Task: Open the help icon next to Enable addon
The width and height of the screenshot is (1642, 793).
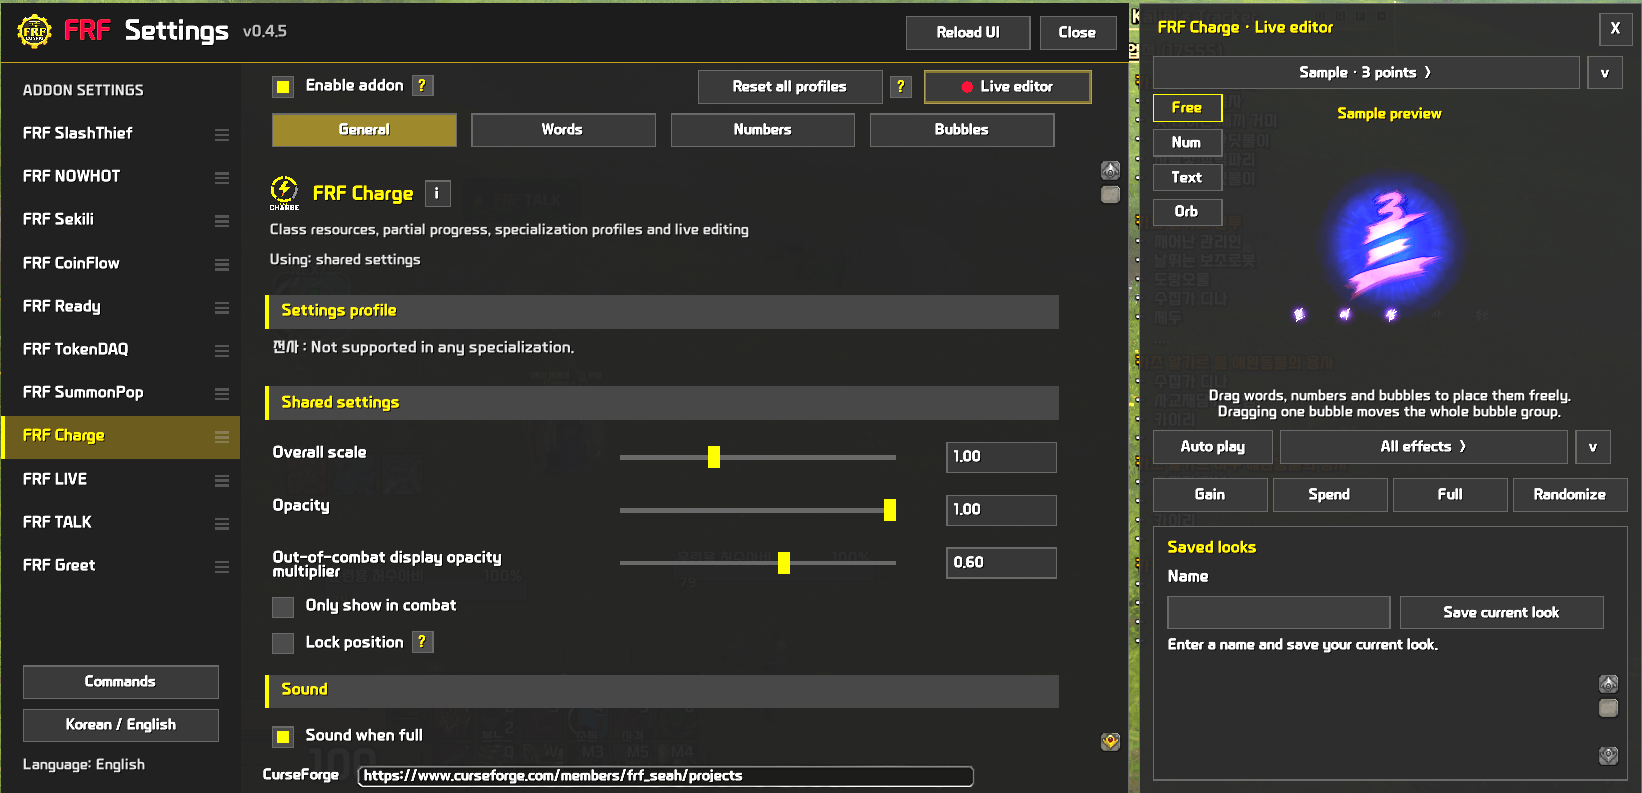Action: [x=422, y=86]
